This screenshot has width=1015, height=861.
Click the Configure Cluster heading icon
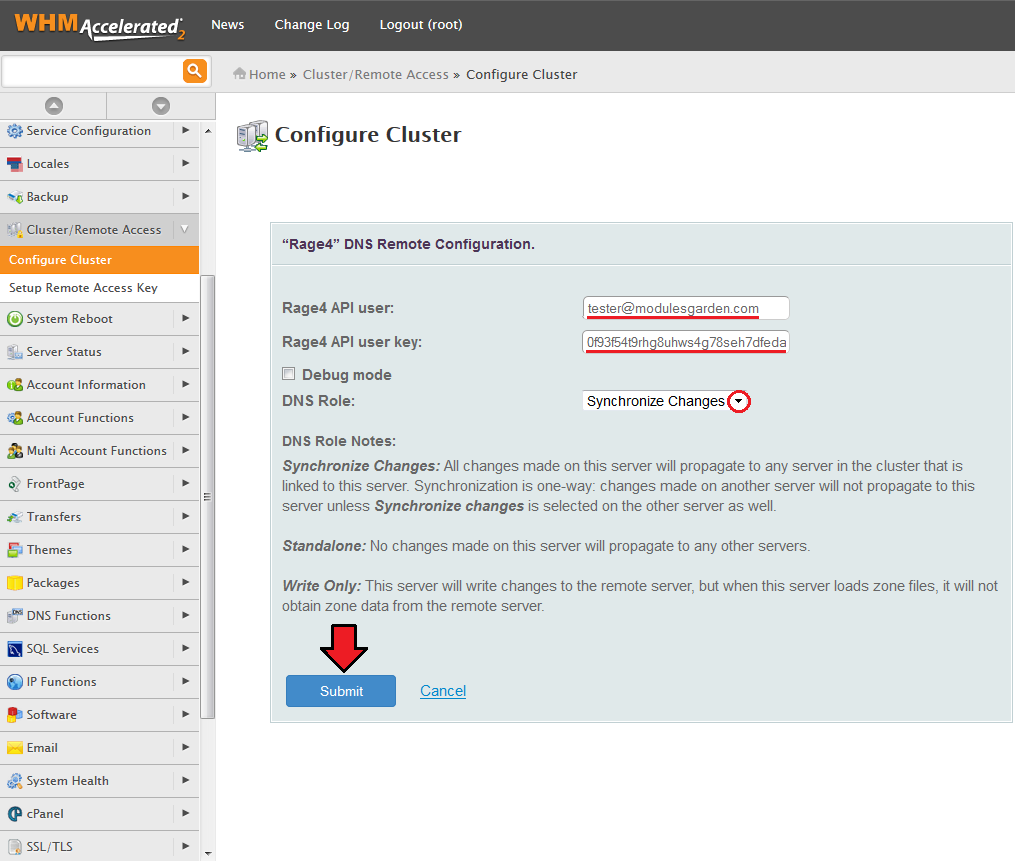tap(252, 136)
